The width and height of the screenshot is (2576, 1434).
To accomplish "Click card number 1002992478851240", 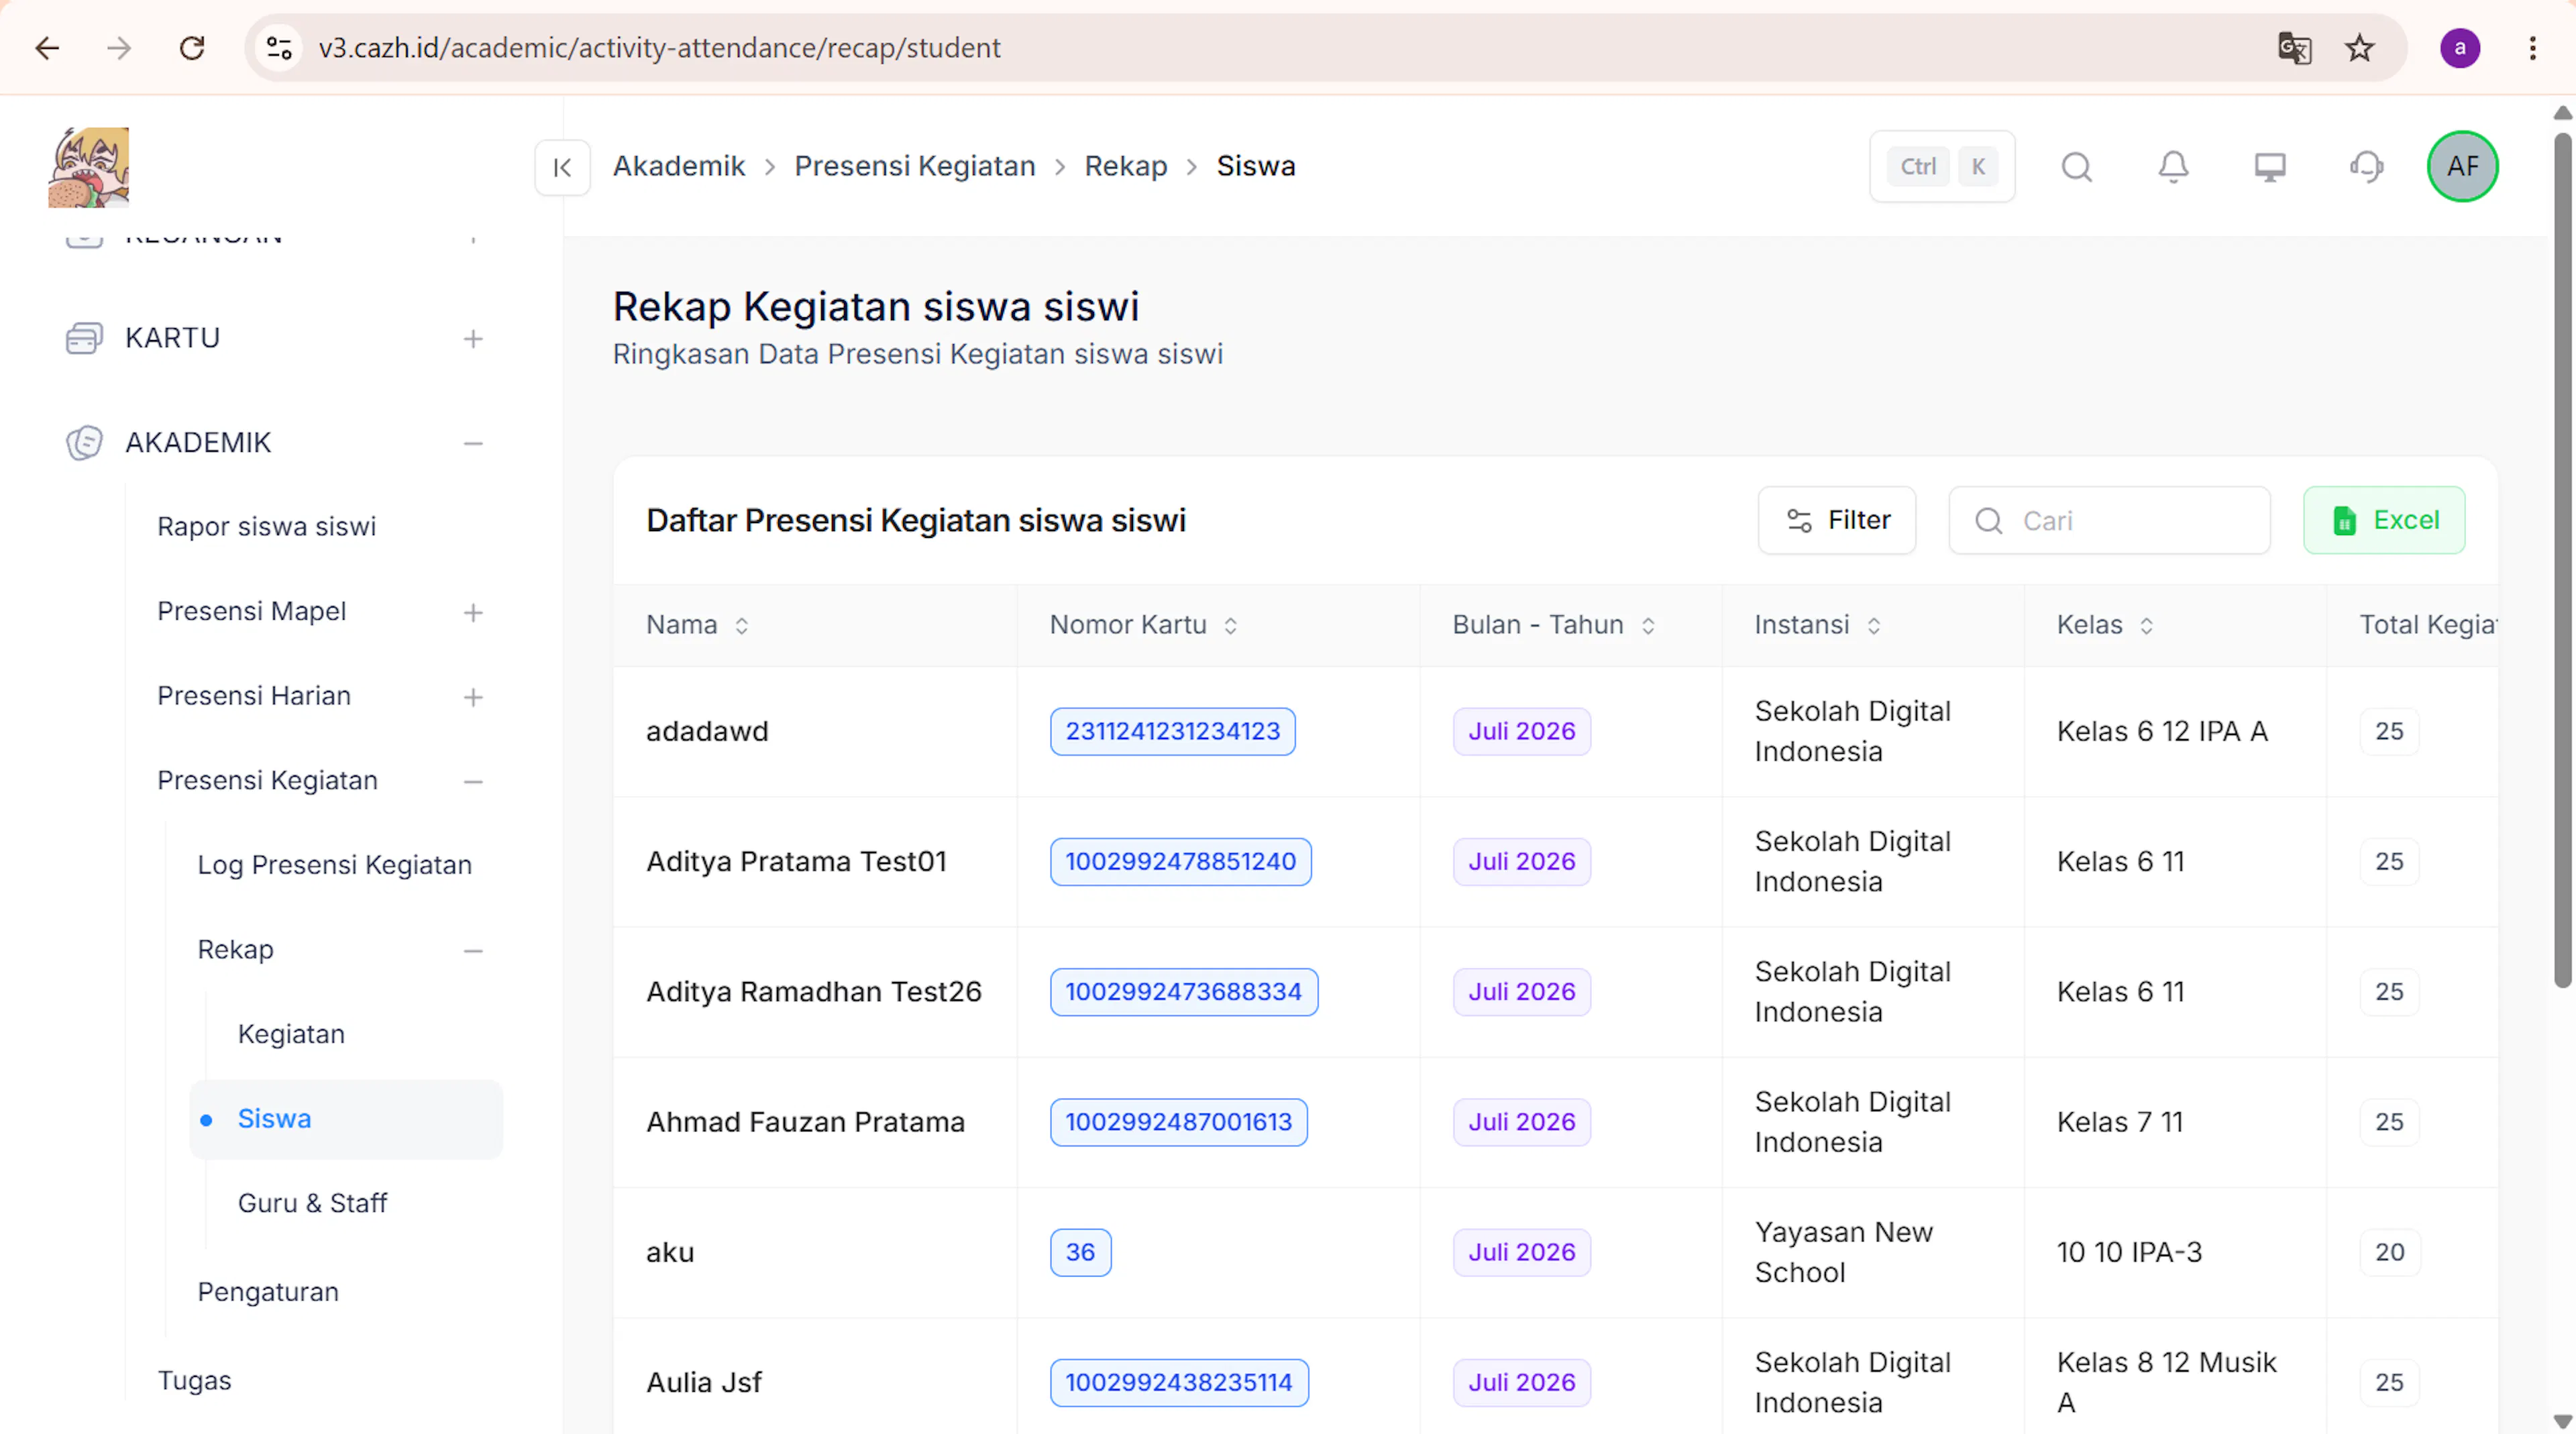I will point(1180,861).
